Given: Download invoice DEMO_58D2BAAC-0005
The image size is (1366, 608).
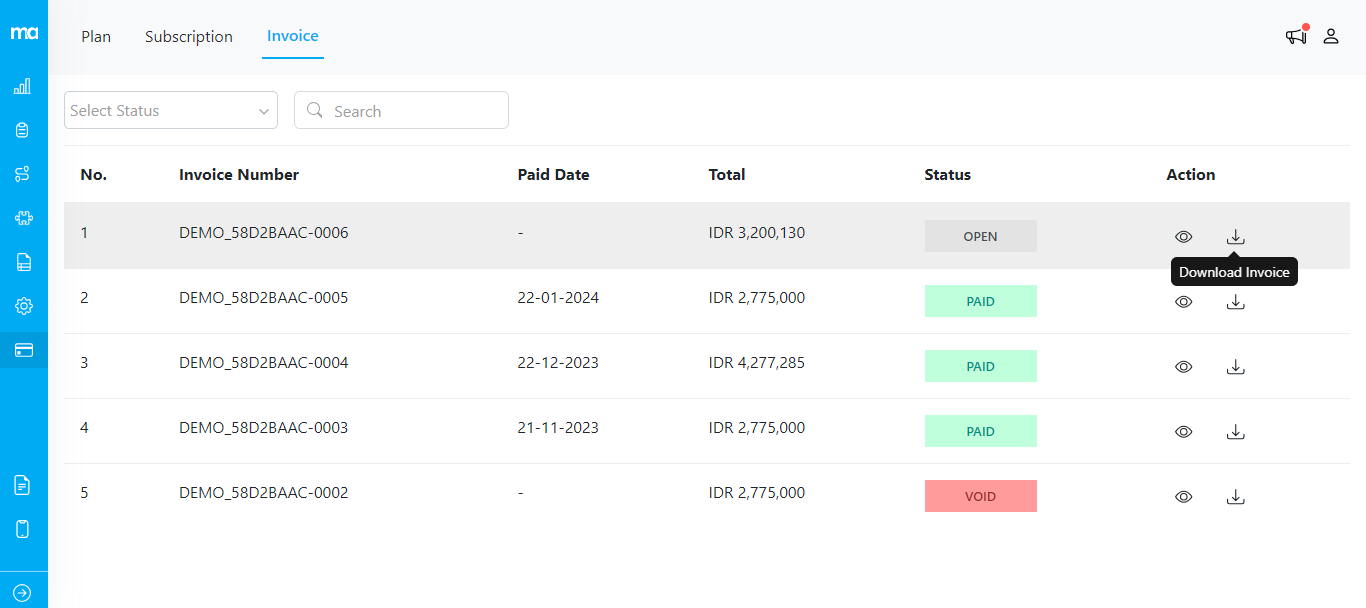Looking at the screenshot, I should (x=1236, y=301).
